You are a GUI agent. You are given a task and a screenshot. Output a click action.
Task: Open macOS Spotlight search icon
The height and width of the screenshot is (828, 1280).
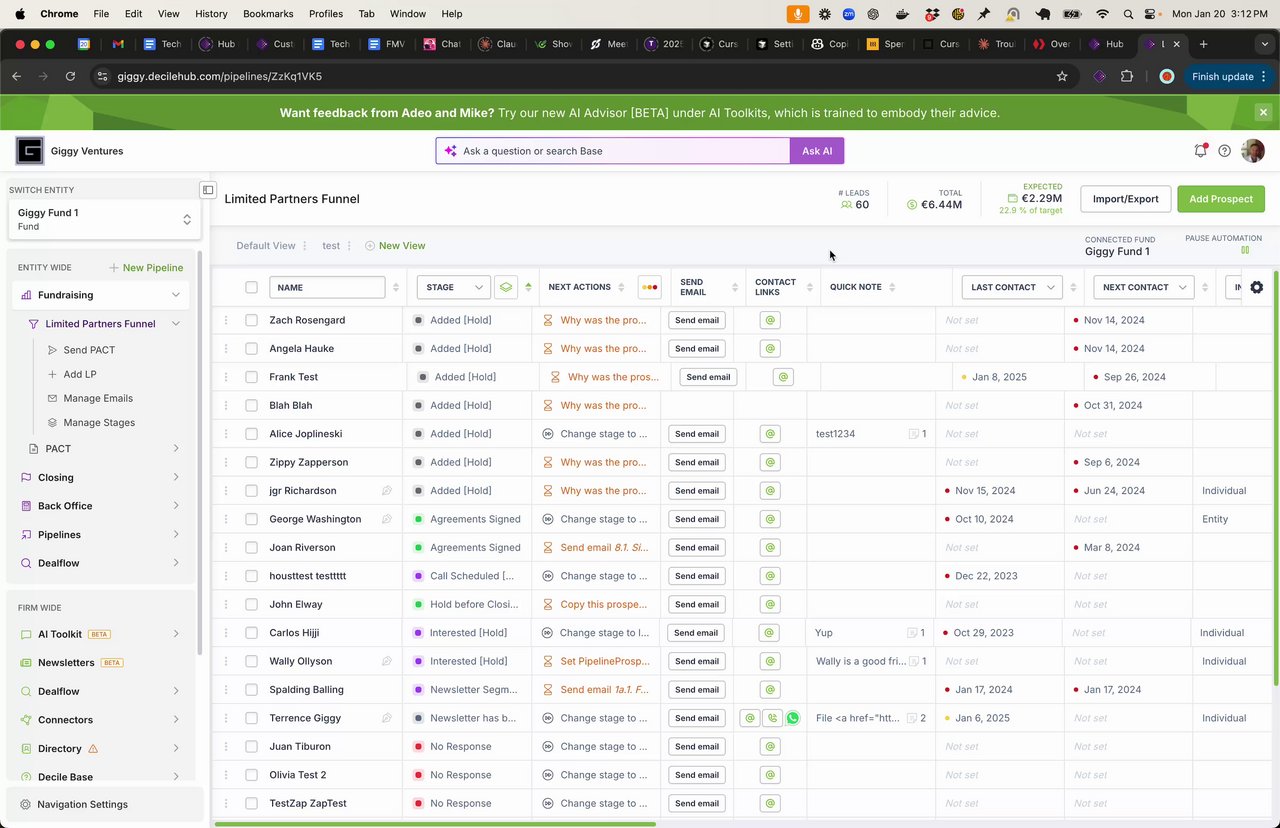tap(1128, 14)
